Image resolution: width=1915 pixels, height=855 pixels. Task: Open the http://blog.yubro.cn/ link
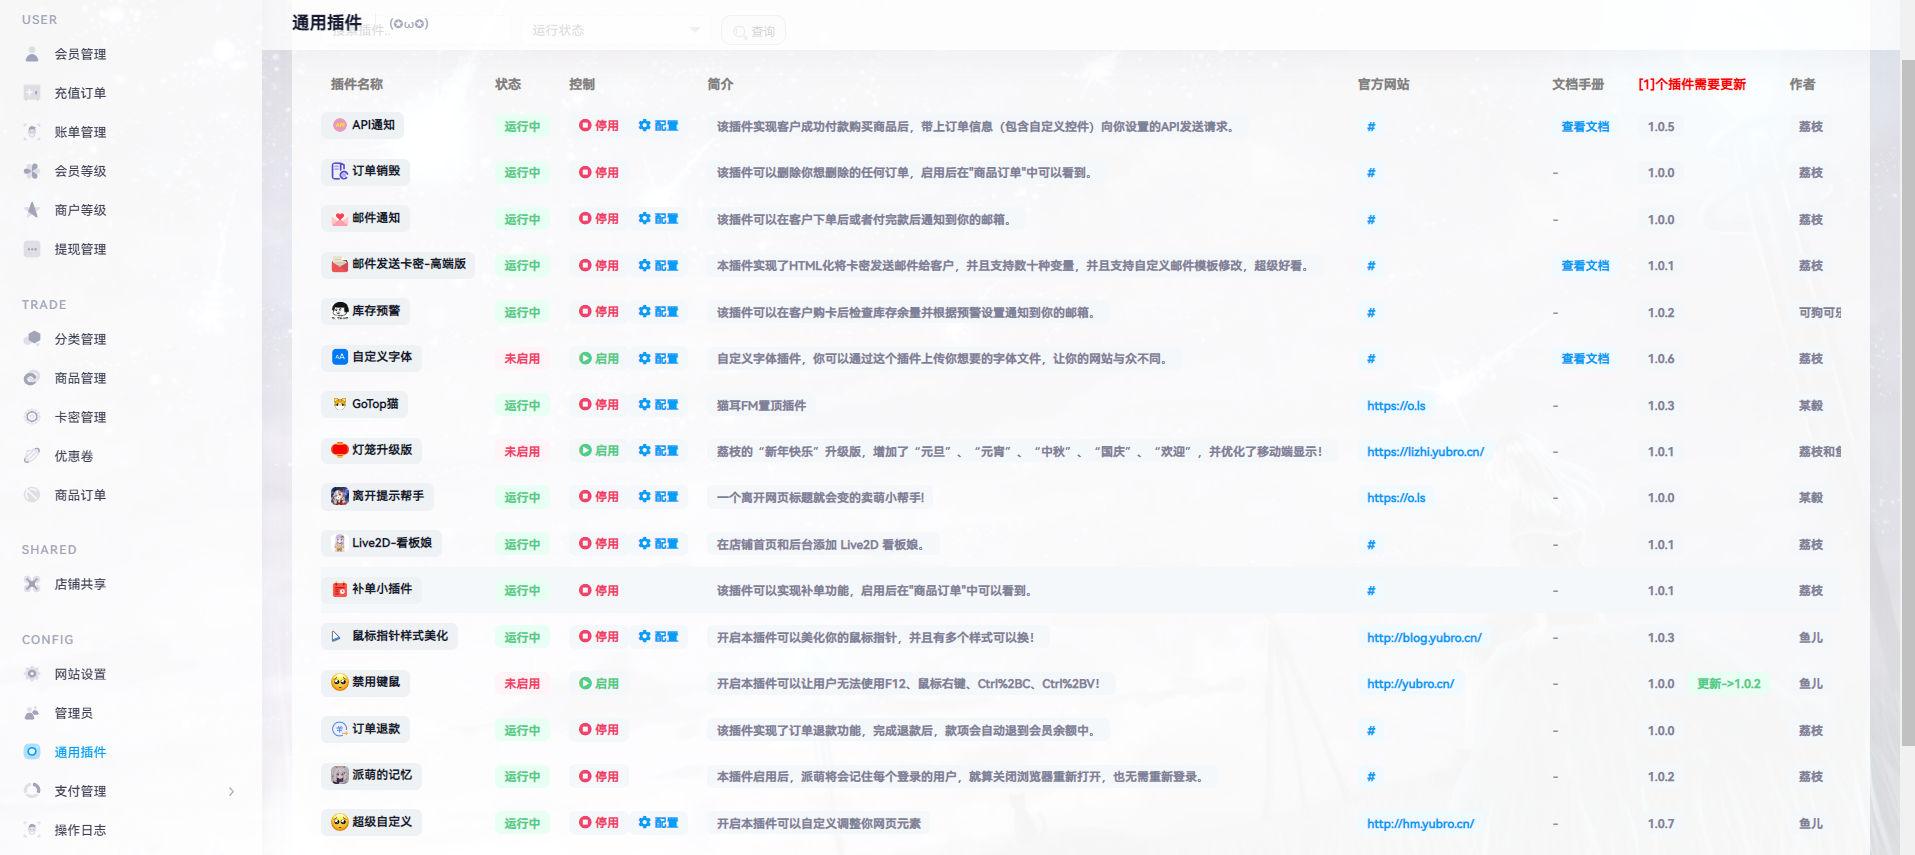click(x=1424, y=638)
